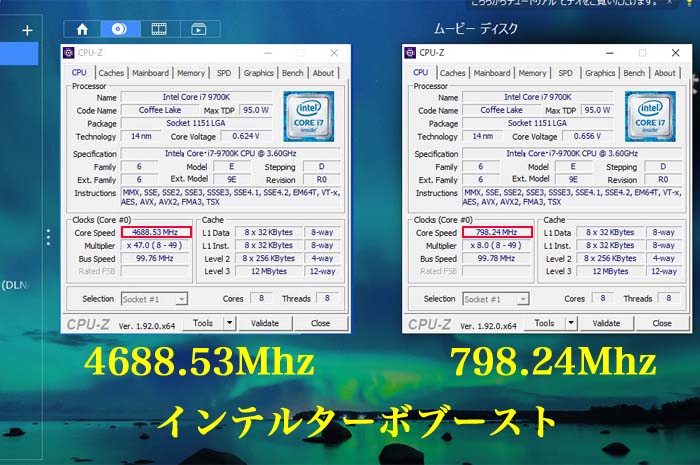Click Core Speed 798.24 MHz value field
Screen dimensions: 700x465
click(497, 232)
